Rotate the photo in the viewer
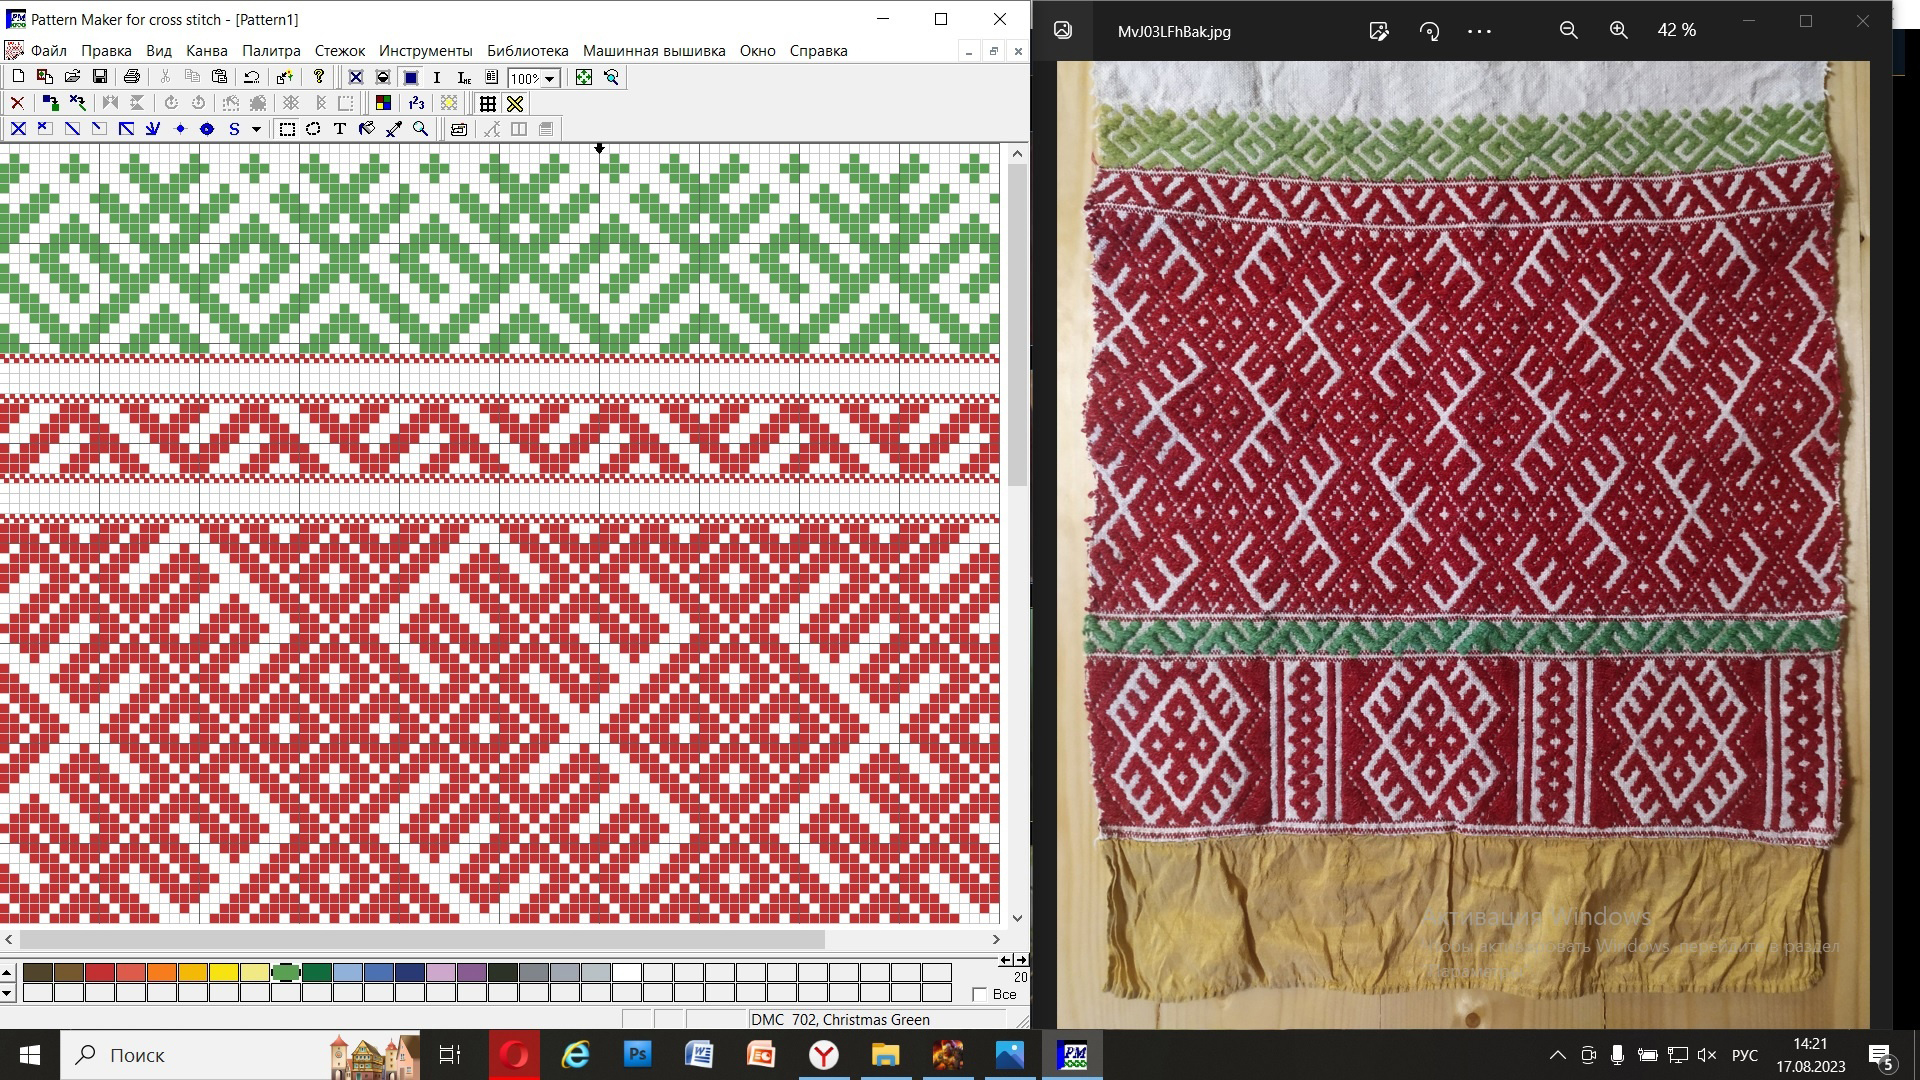This screenshot has width=1920, height=1080. click(1429, 31)
